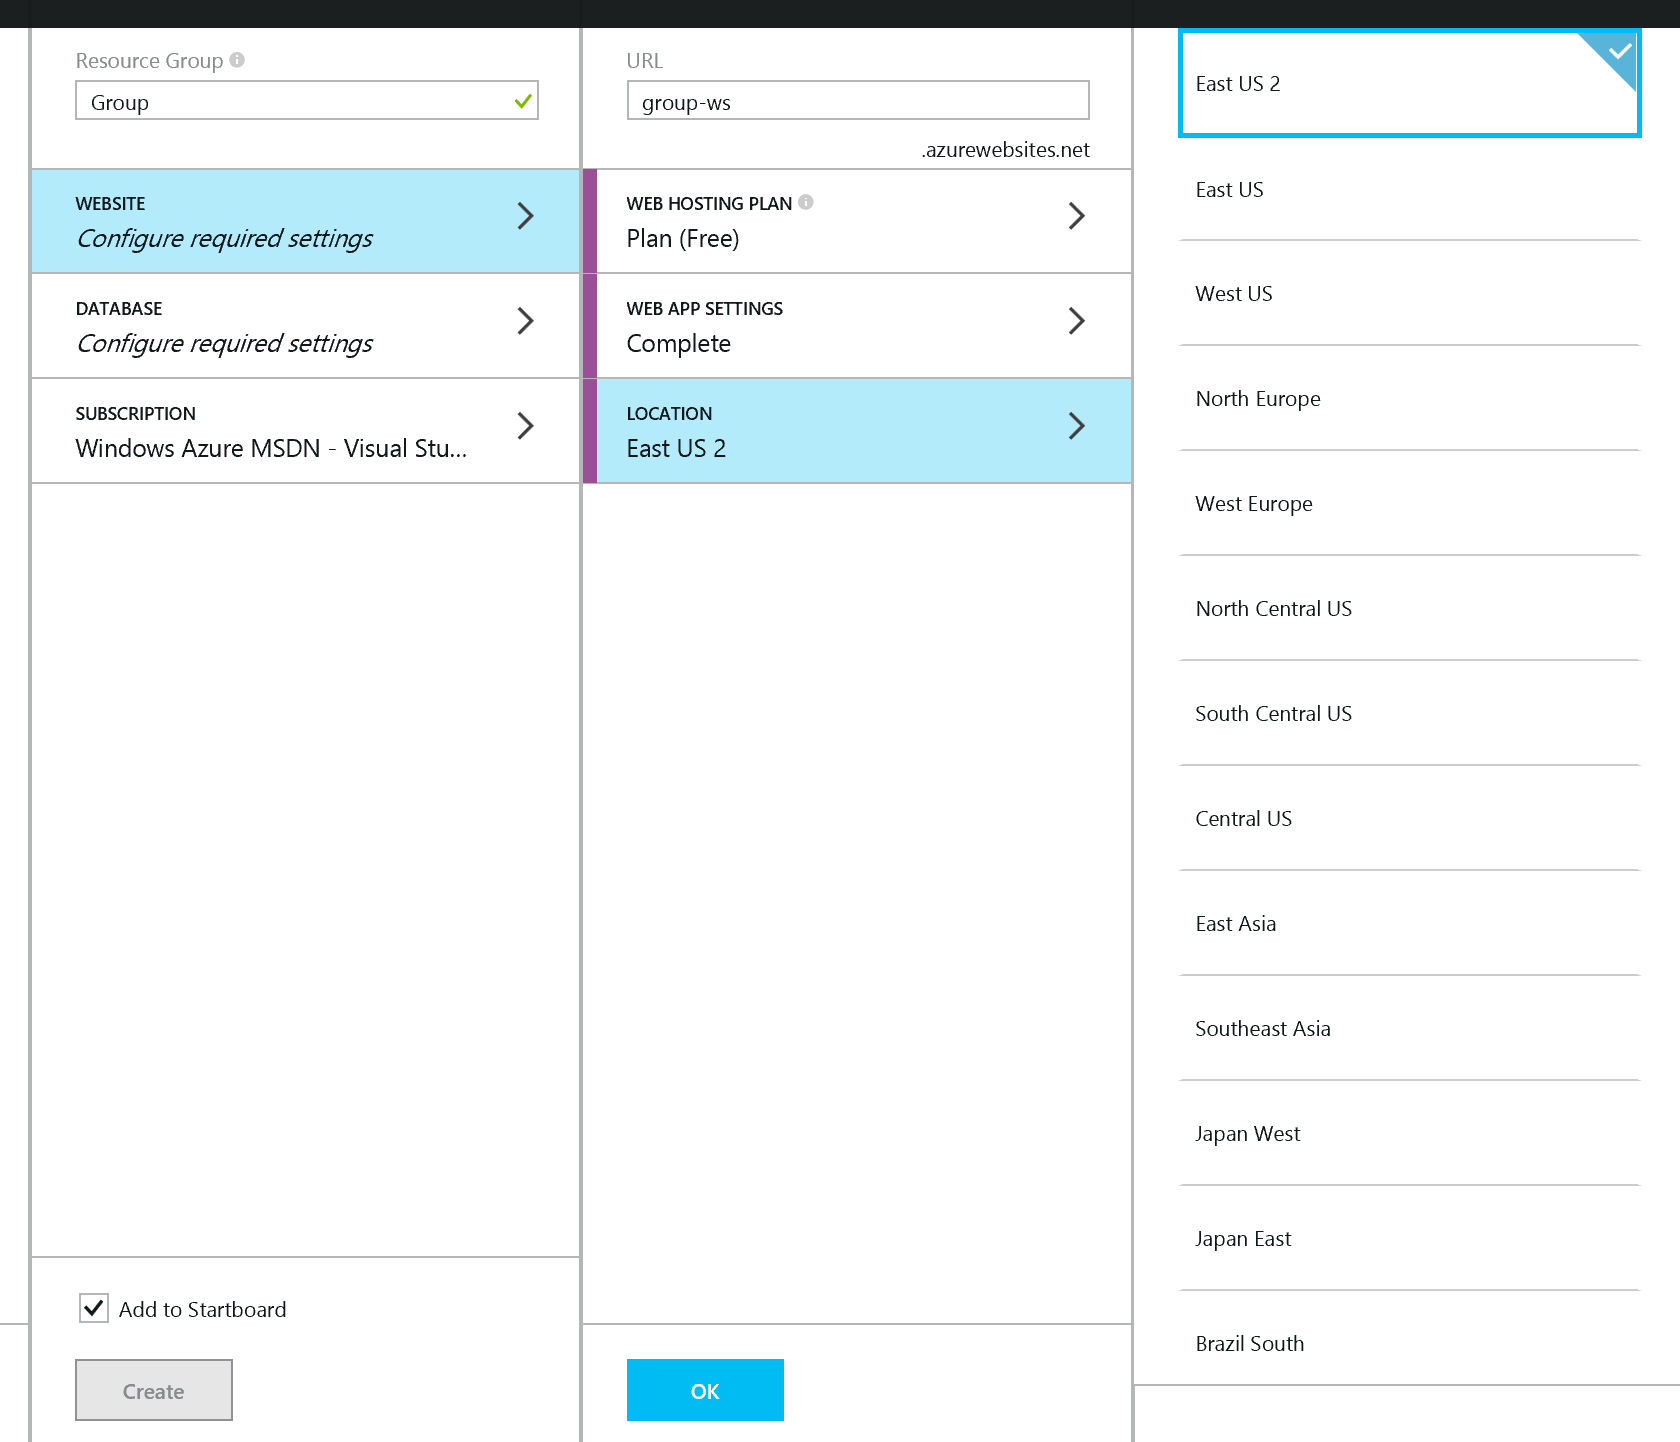
Task: Open the WEB APP SETTINGS chevron
Action: tap(1076, 321)
